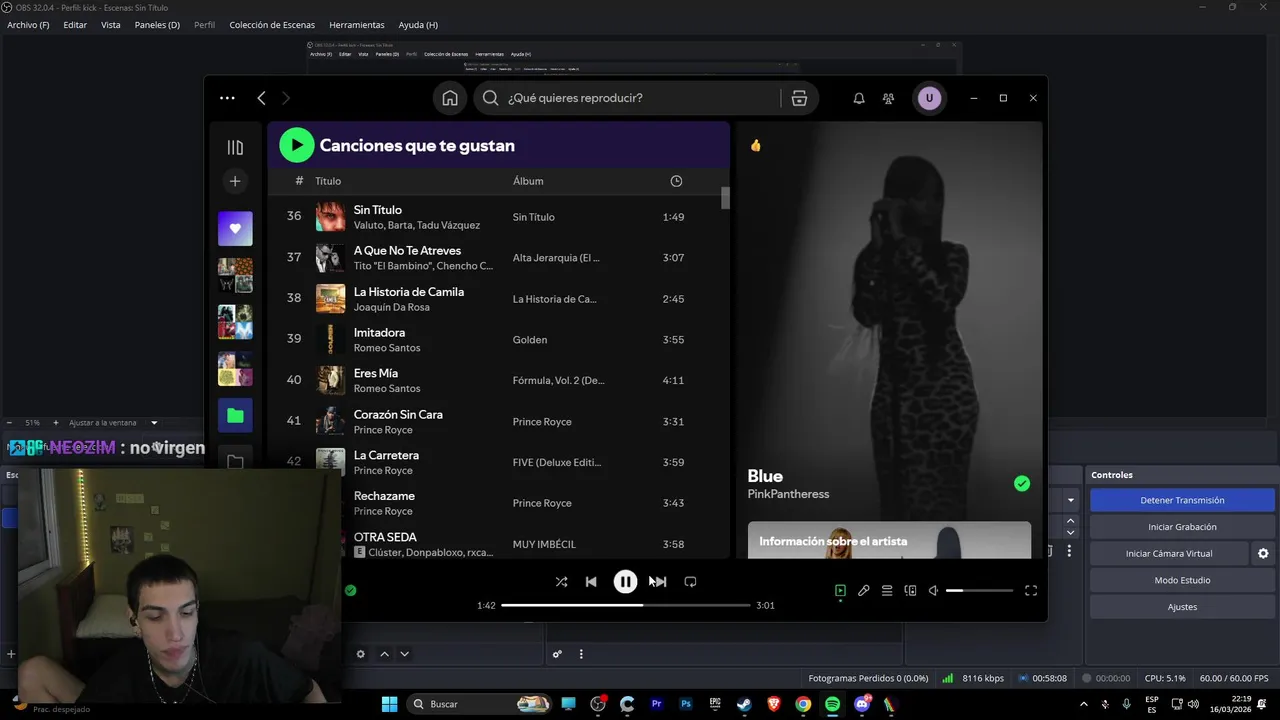This screenshot has height=720, width=1280.
Task: Sort by the Álbum column header
Action: [x=528, y=181]
